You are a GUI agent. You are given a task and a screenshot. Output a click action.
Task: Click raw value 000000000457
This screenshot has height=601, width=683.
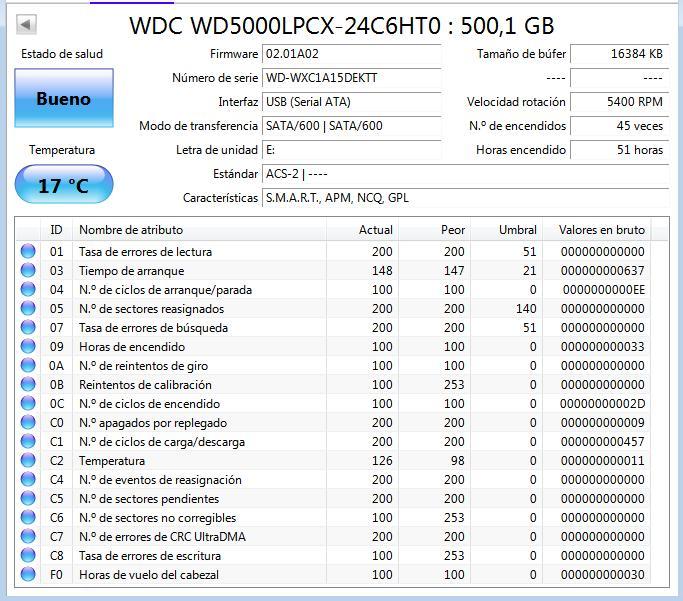(602, 442)
